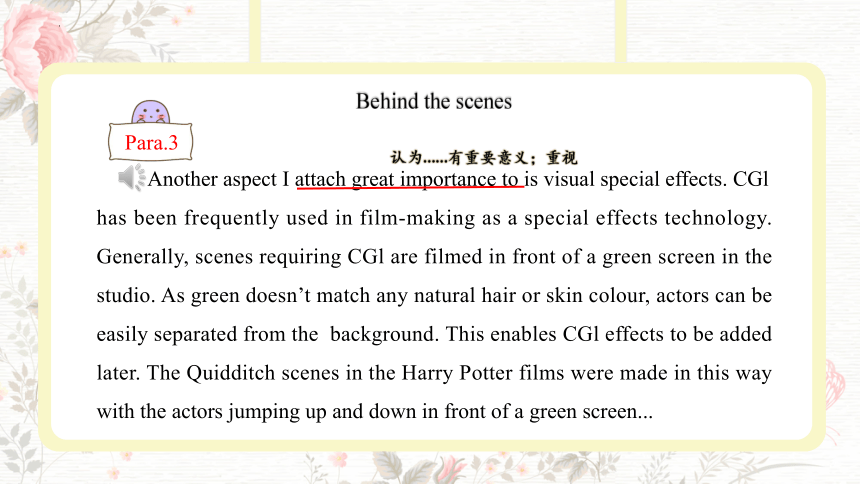Click the purple cartoon character above Para.3
The width and height of the screenshot is (860, 484).
[x=151, y=112]
